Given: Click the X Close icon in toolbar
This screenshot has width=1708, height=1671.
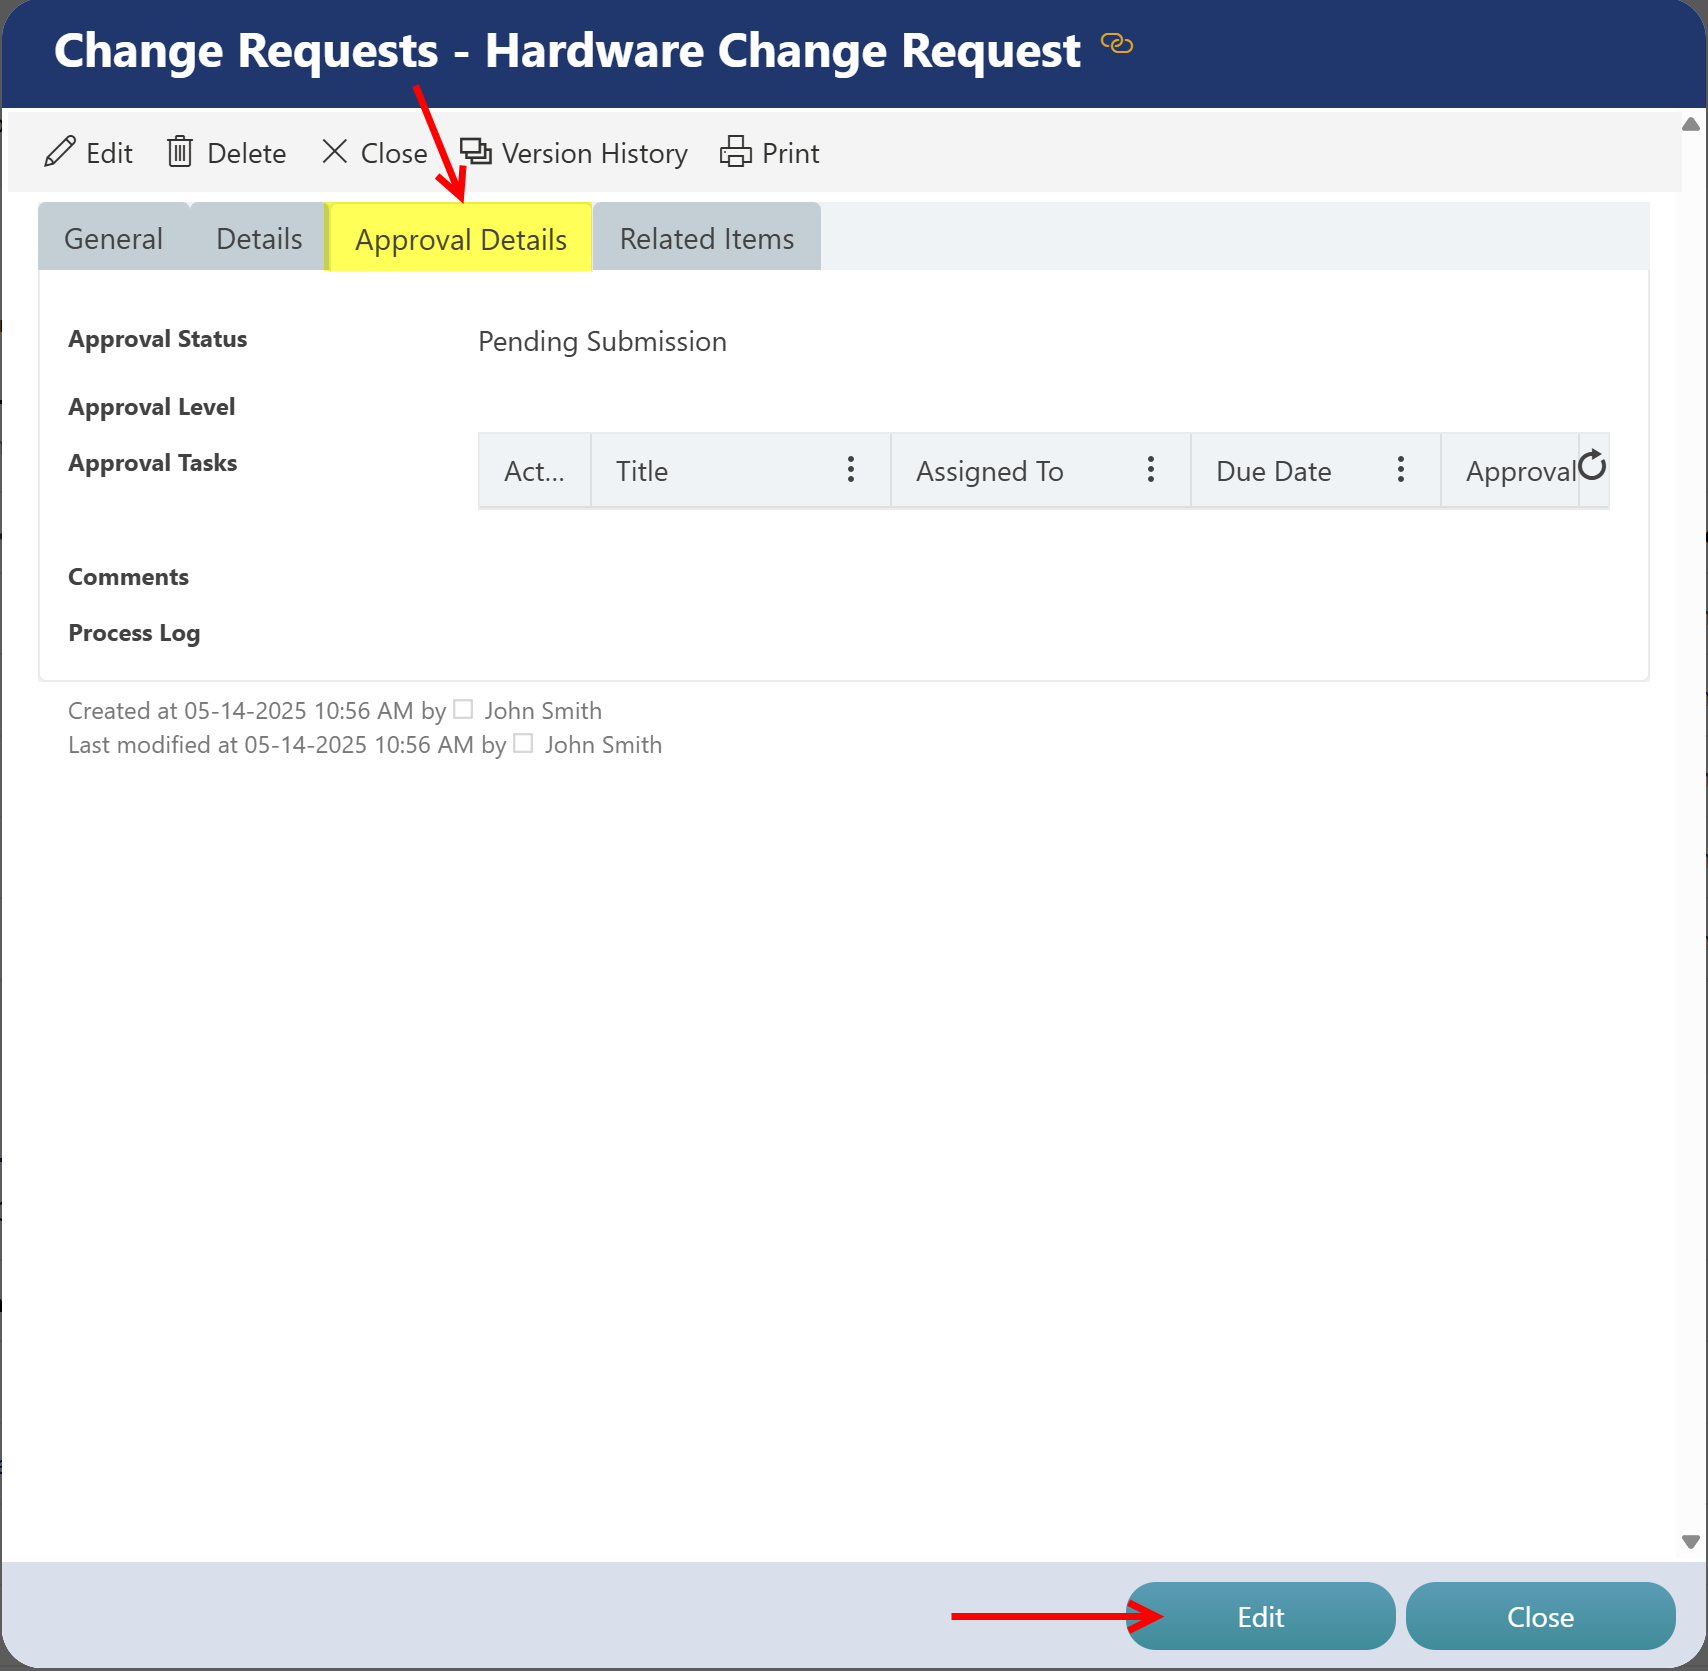Looking at the screenshot, I should (x=335, y=152).
